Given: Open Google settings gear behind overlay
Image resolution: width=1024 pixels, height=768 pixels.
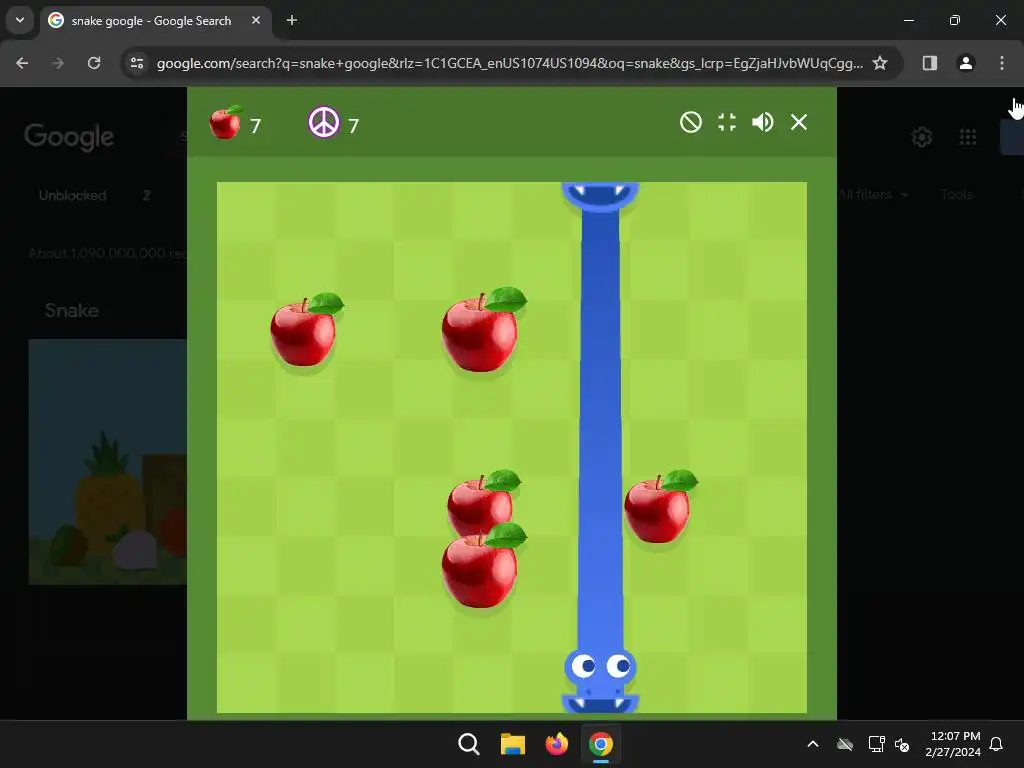Looking at the screenshot, I should coord(921,137).
